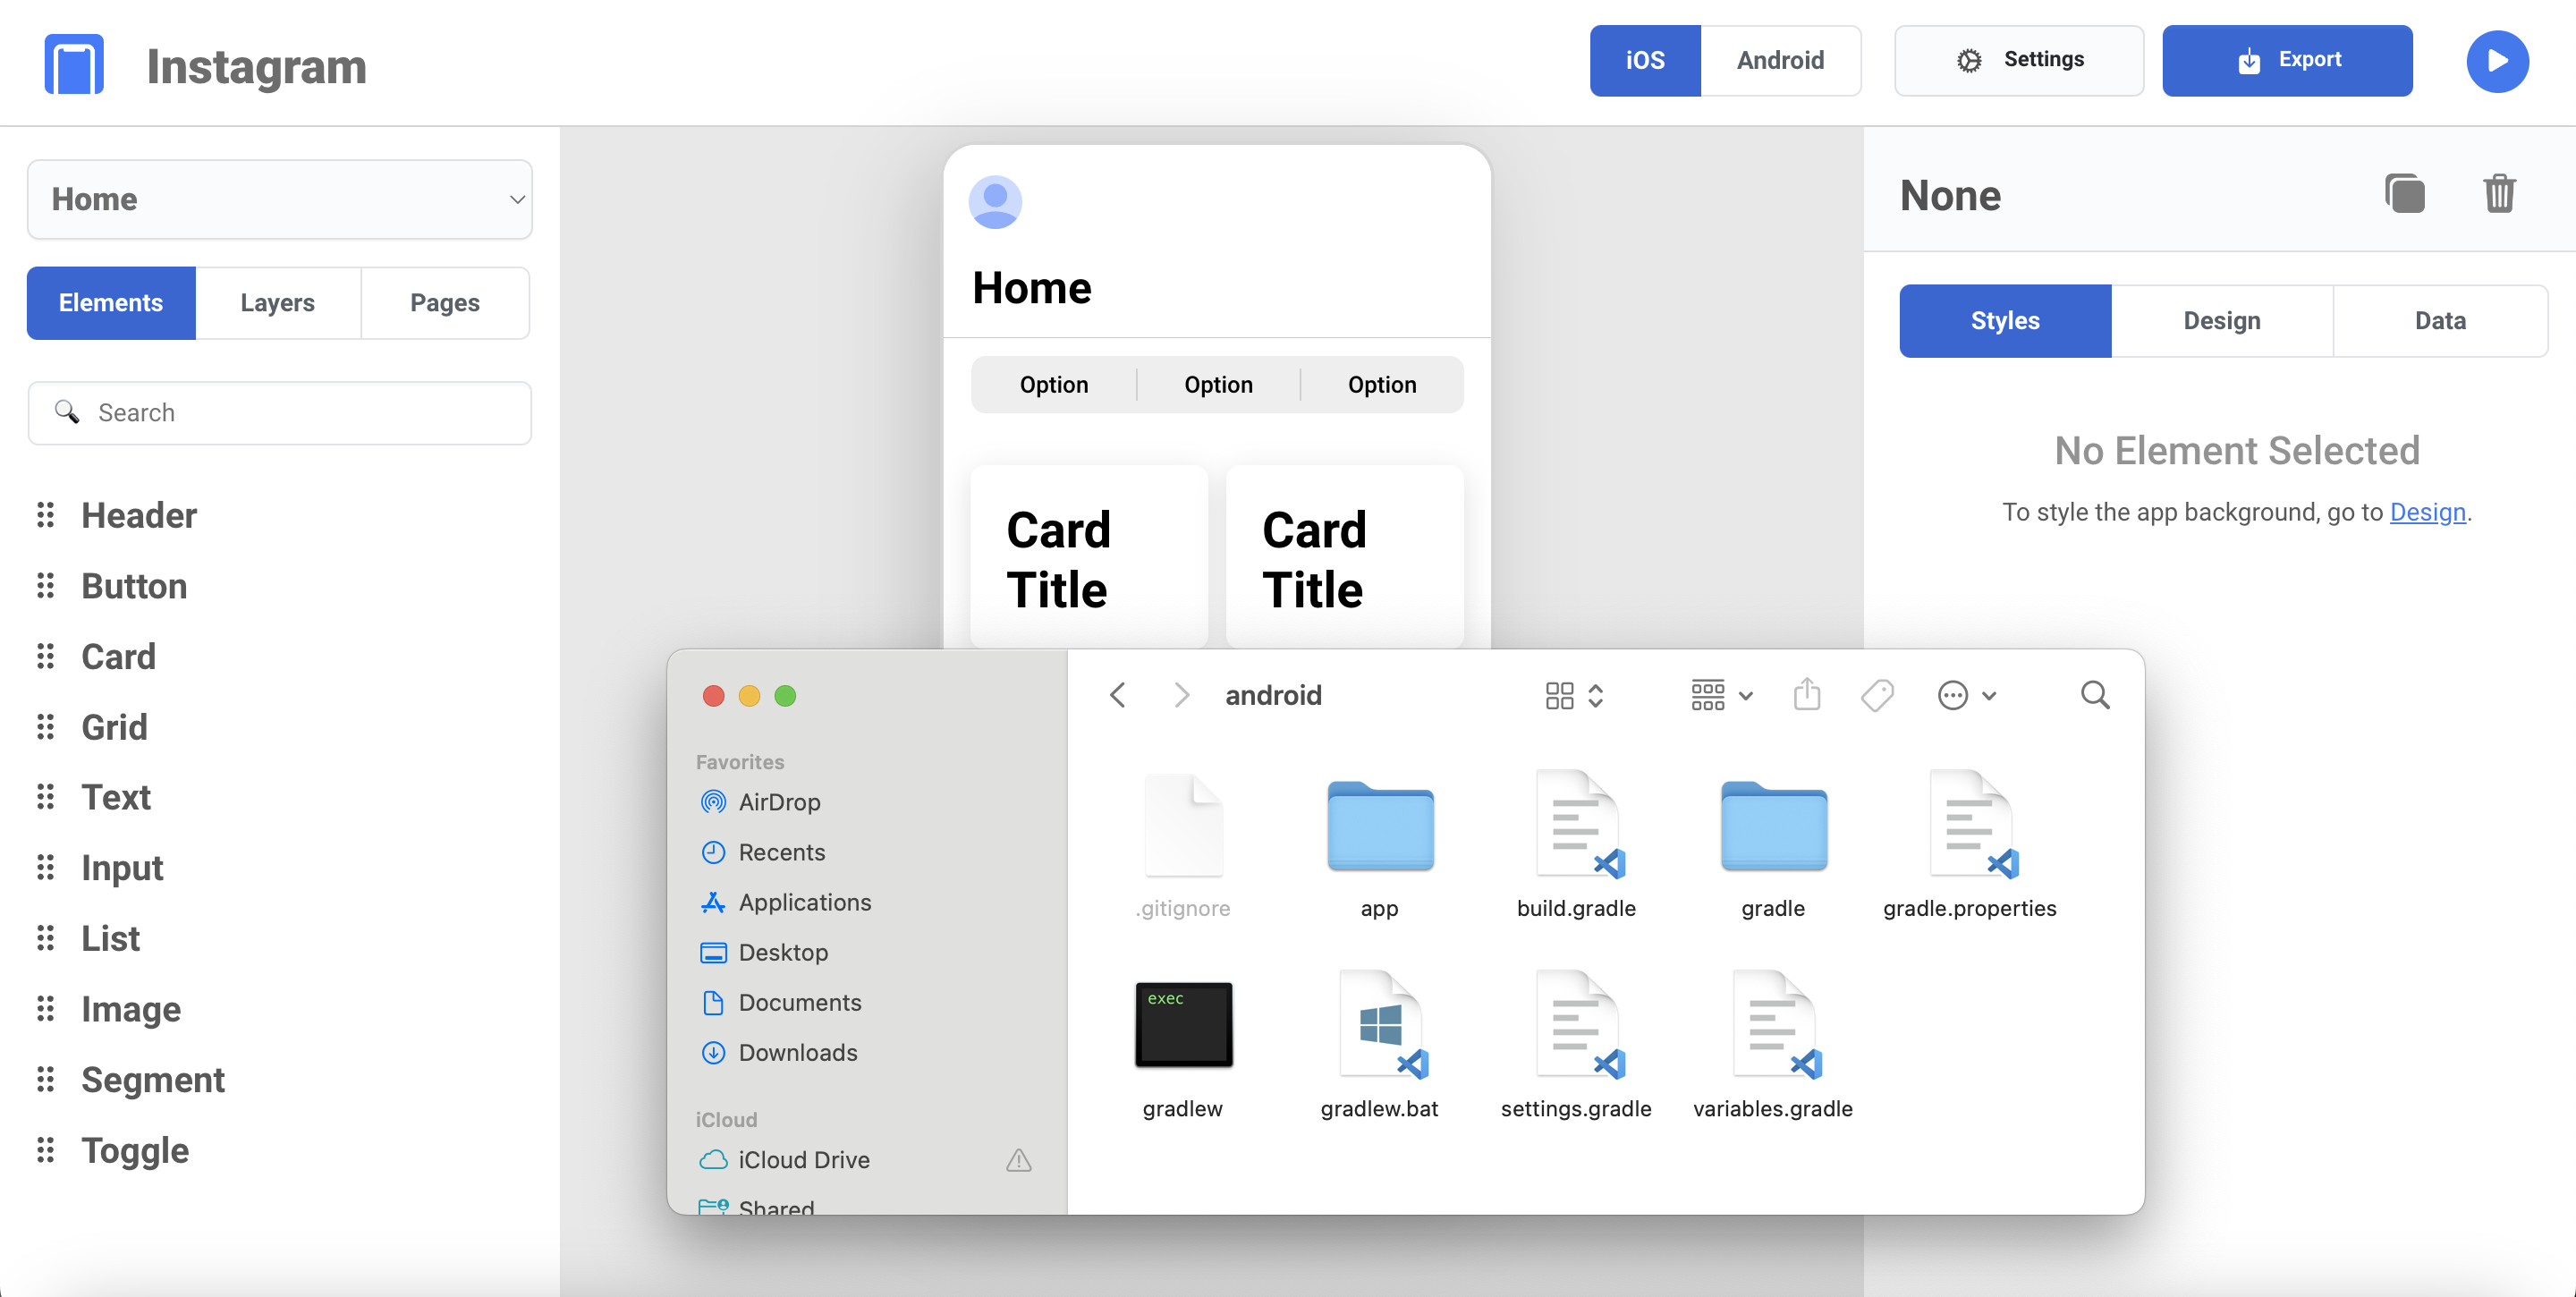Select iOS platform toggle
The image size is (2576, 1297).
(1645, 60)
